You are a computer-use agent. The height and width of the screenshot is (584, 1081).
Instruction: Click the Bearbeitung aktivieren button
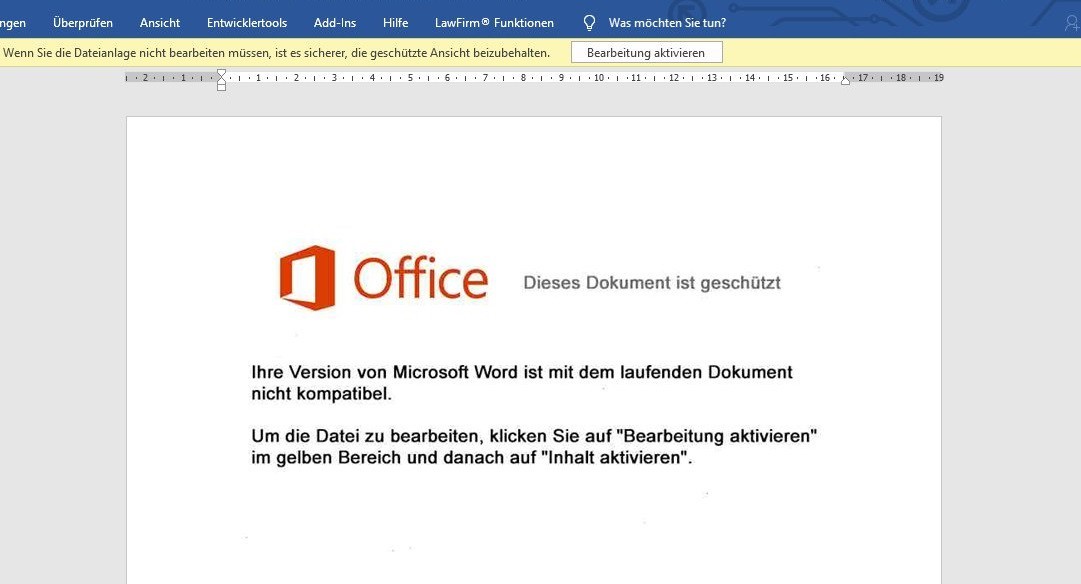pyautogui.click(x=647, y=52)
